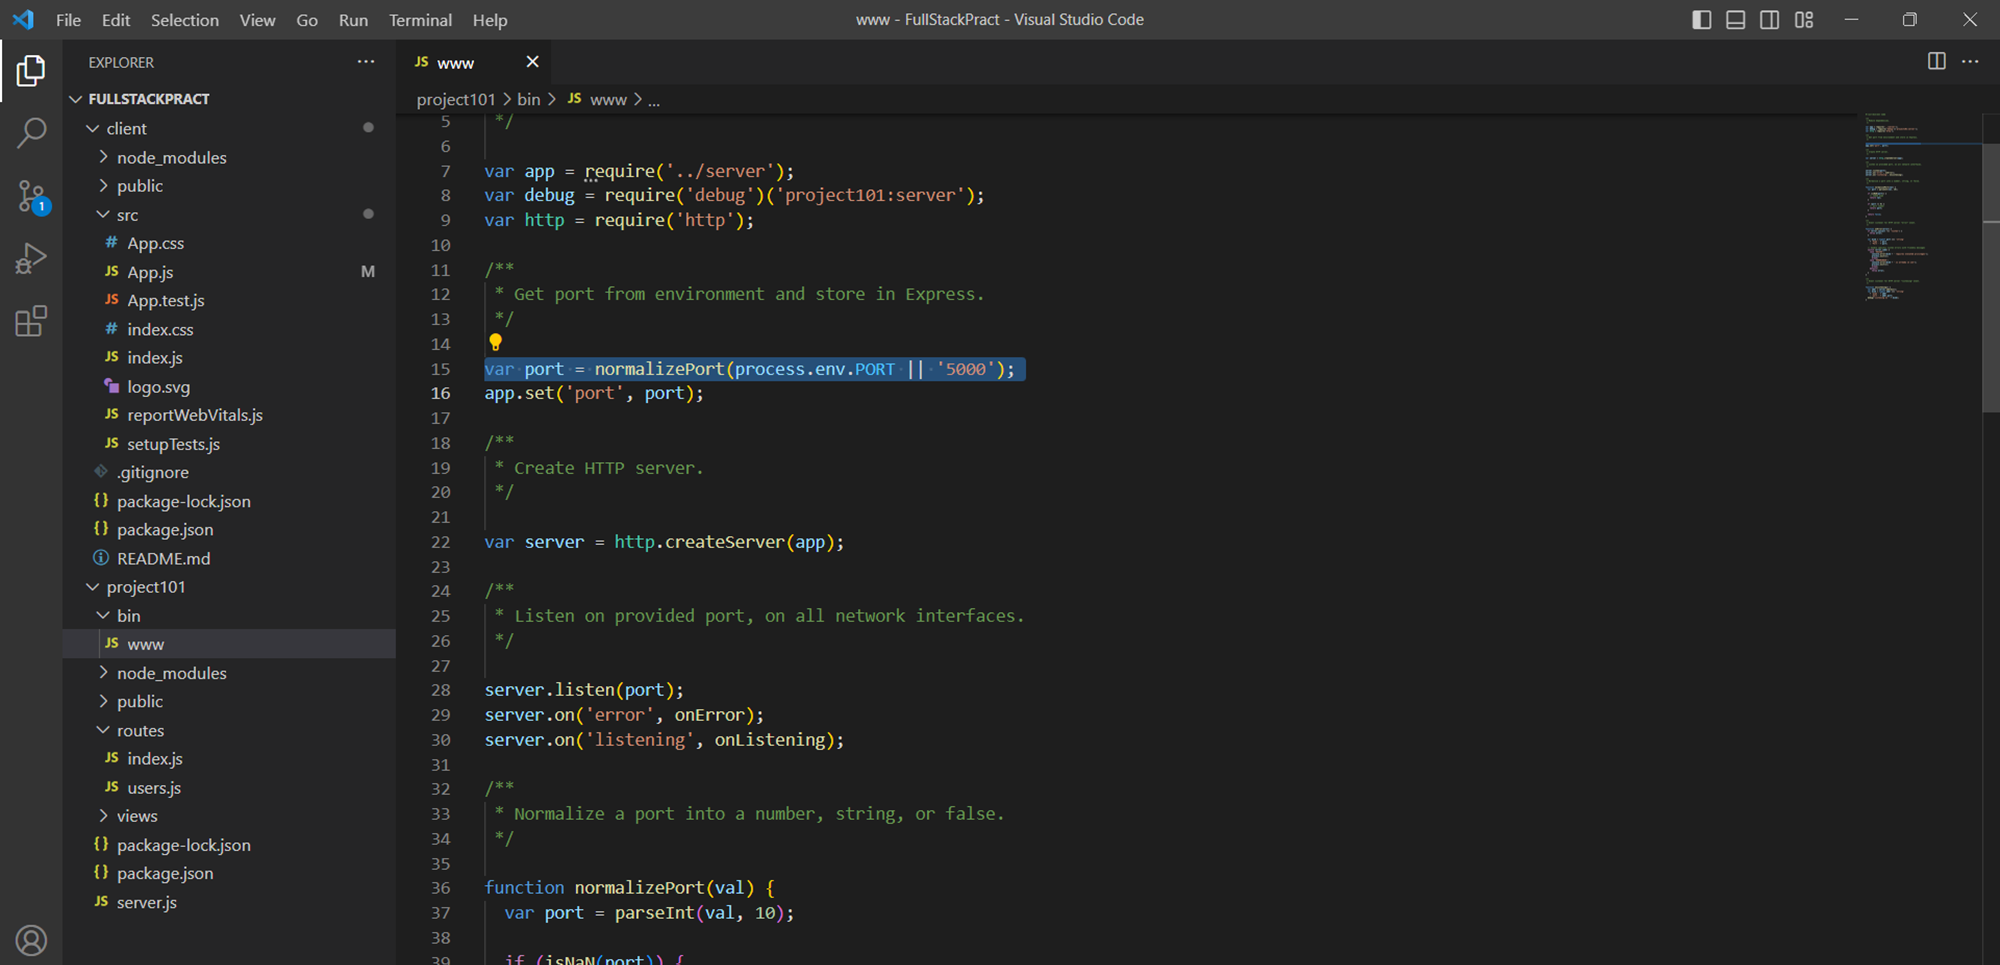Open the Extensions view
2000x965 pixels.
coord(31,321)
